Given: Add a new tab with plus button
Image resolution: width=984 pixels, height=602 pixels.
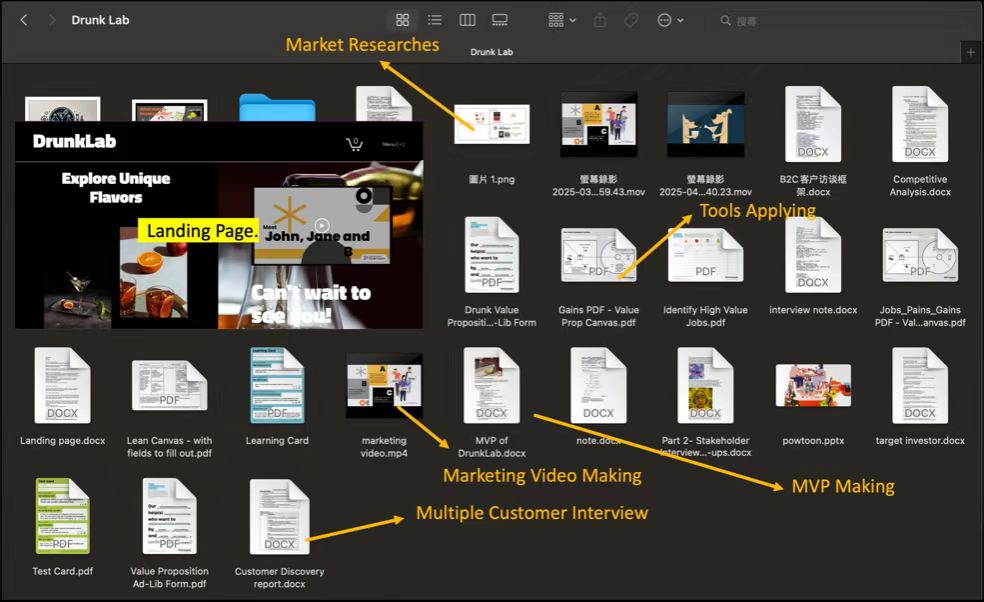Looking at the screenshot, I should click(x=970, y=52).
